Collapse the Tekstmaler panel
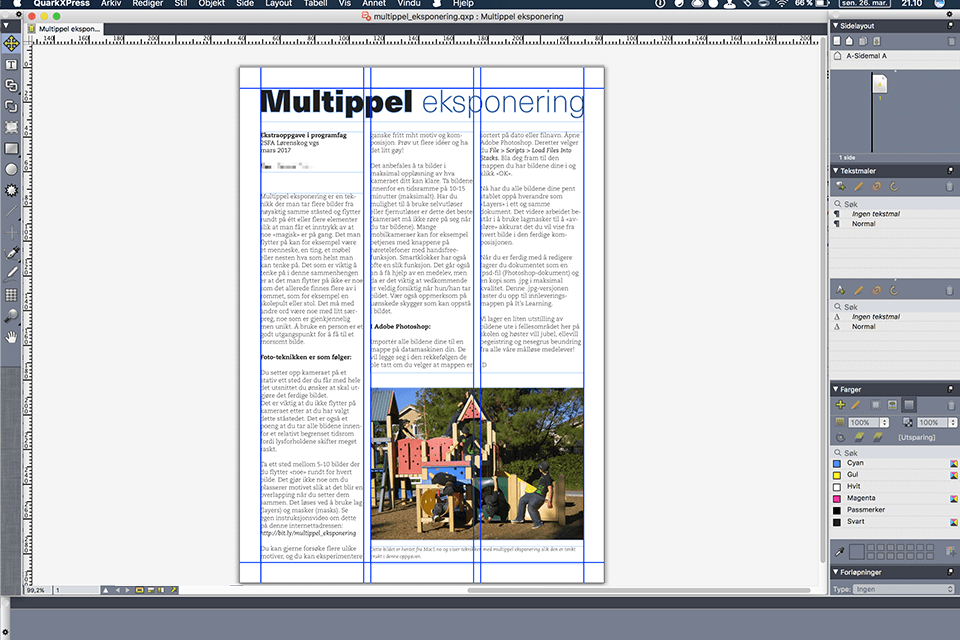 [835, 170]
